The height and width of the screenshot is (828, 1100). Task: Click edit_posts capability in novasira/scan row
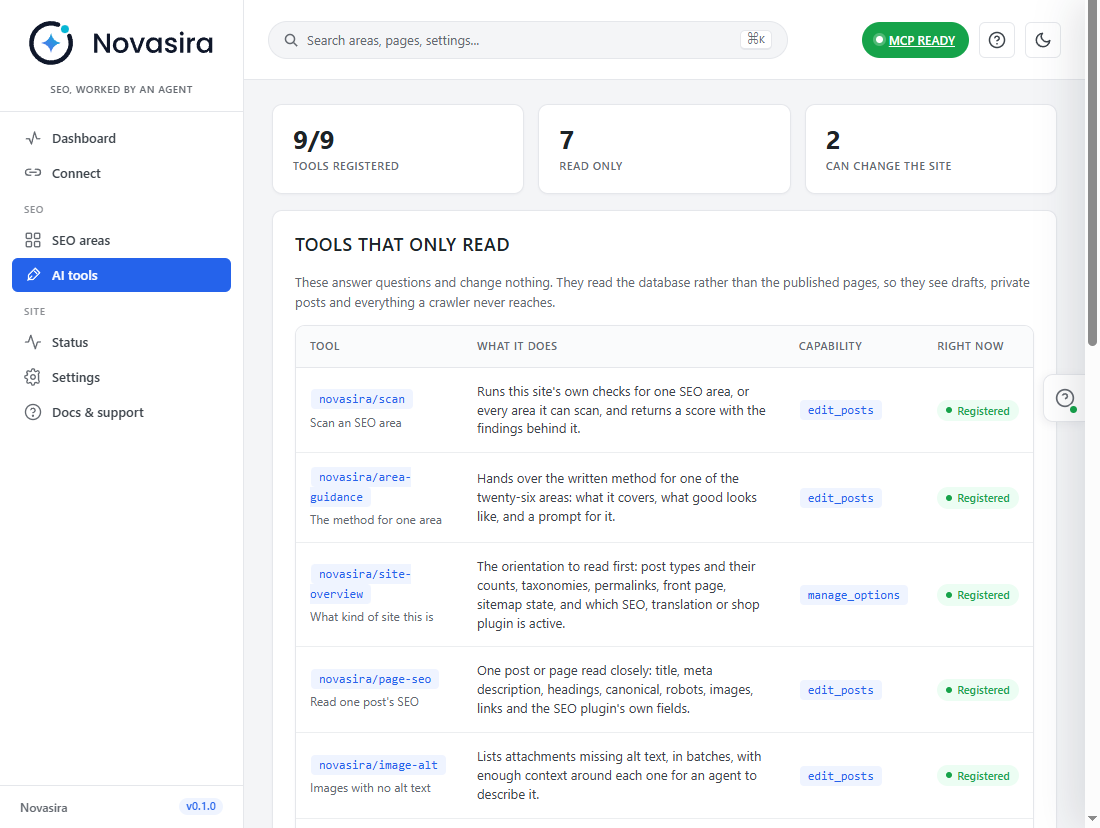coord(840,410)
